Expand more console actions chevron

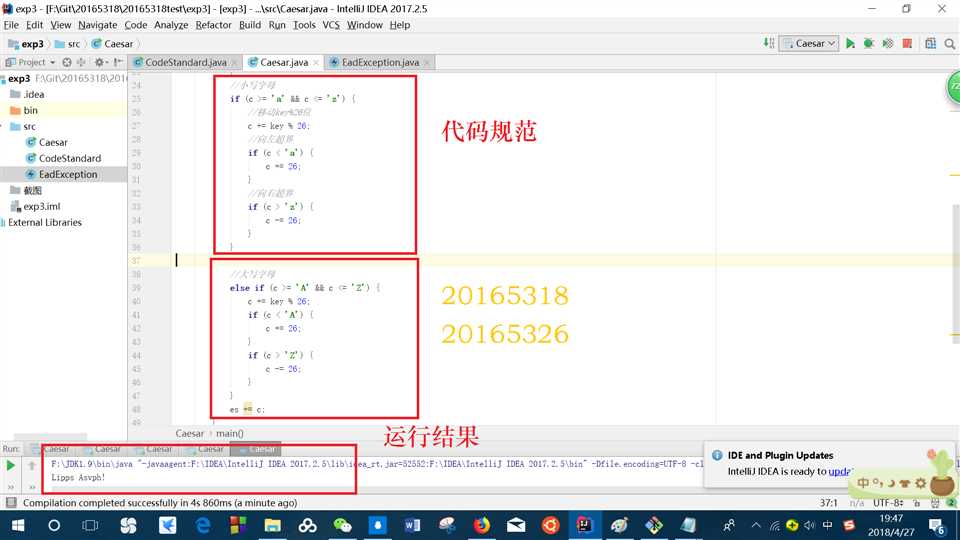point(32,487)
